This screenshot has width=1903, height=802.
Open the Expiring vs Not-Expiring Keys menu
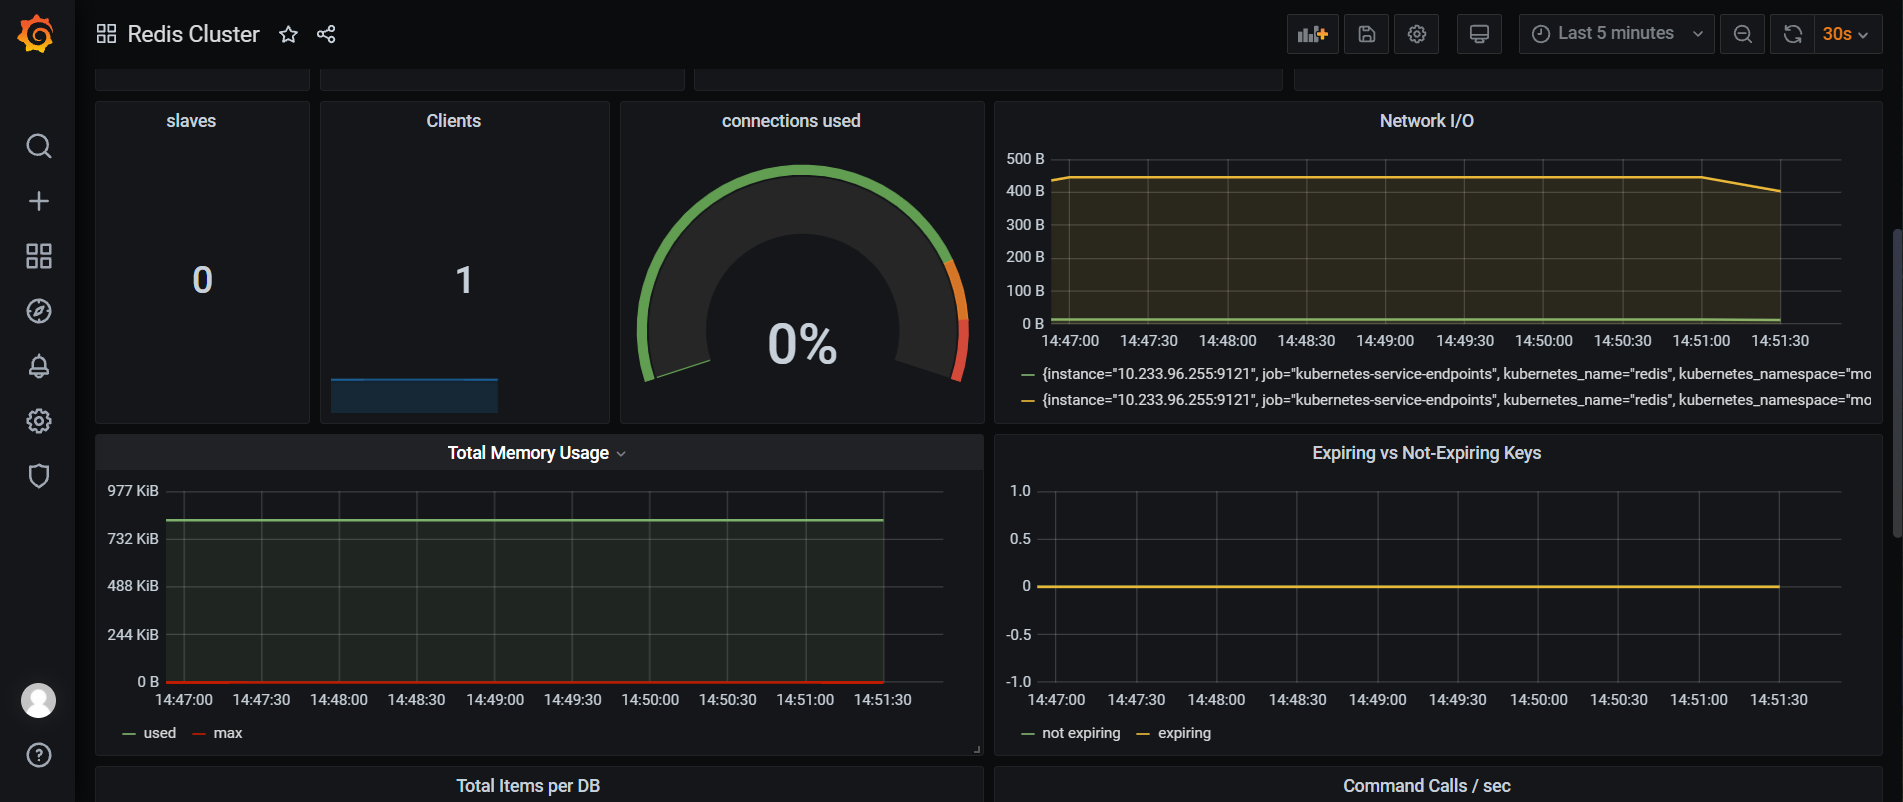click(x=1426, y=453)
